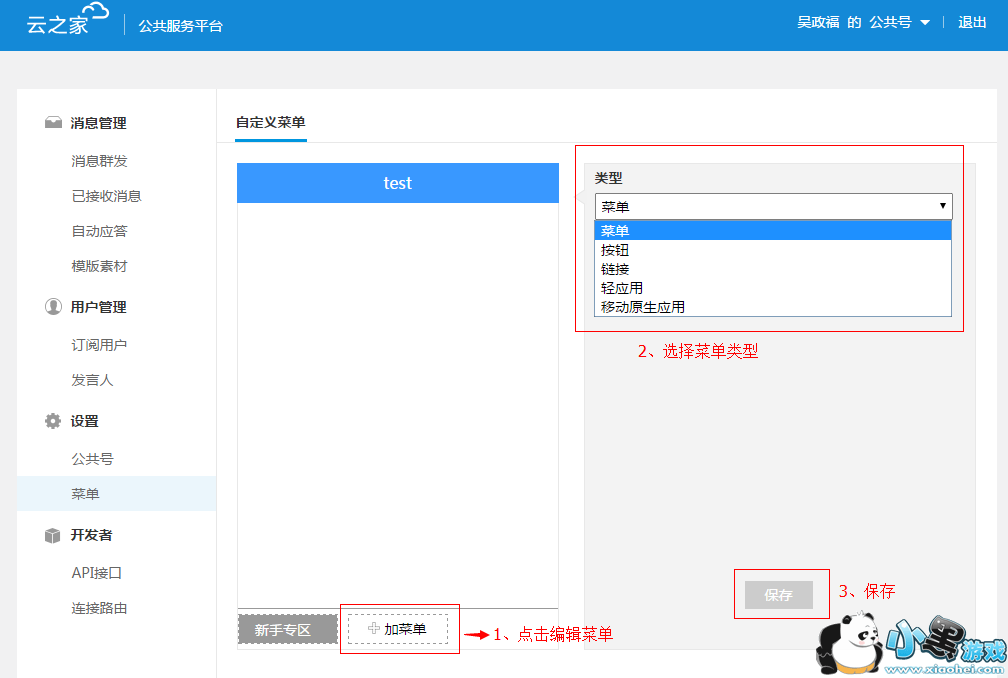Screen dimensions: 1008x678
Task: Select 移动原生应用 in the type list
Action: pos(643,307)
